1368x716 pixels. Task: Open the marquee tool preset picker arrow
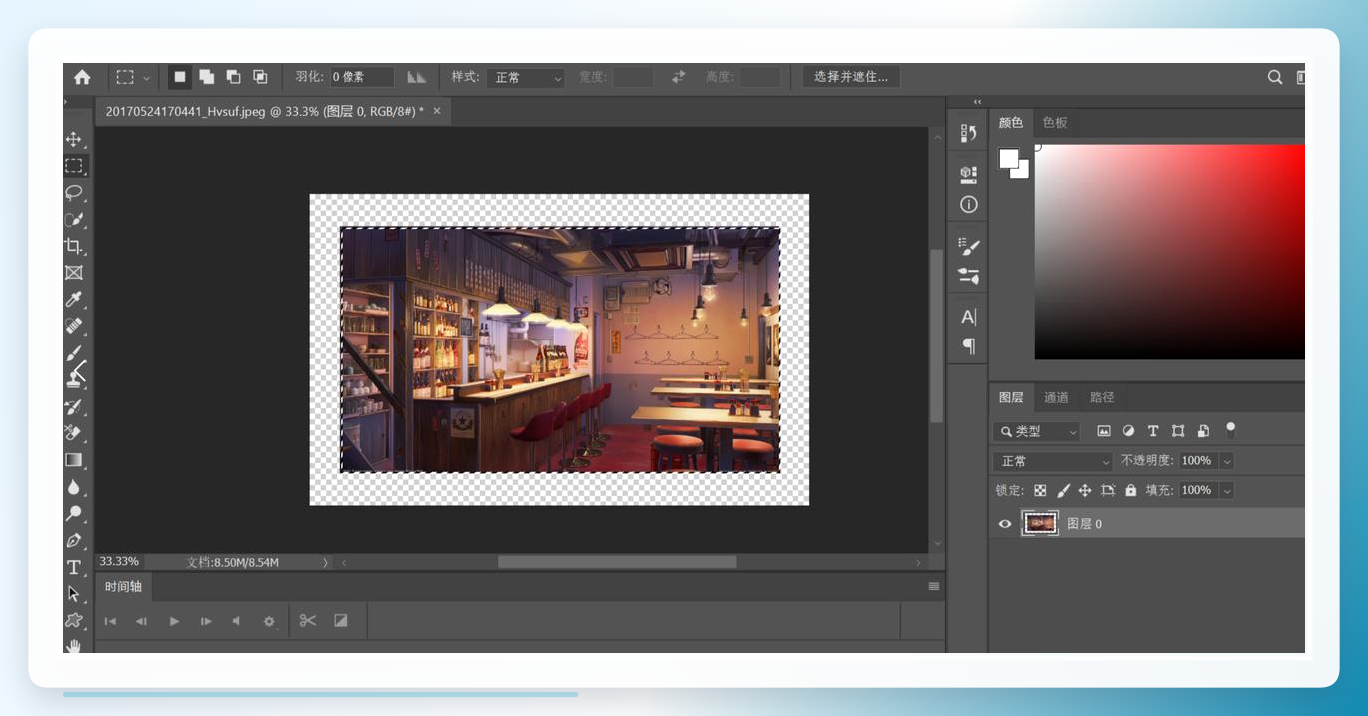coord(147,77)
